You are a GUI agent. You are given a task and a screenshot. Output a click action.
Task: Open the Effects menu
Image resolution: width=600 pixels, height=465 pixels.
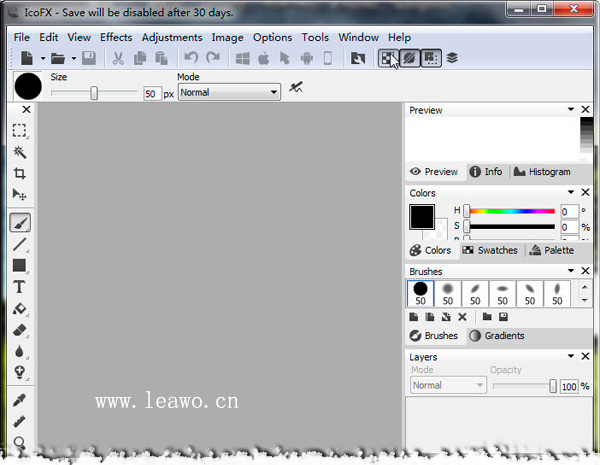click(116, 37)
